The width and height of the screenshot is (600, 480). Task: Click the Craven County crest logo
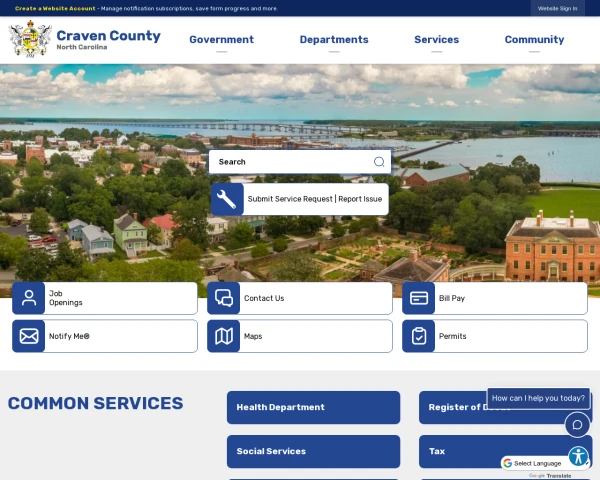[30, 39]
